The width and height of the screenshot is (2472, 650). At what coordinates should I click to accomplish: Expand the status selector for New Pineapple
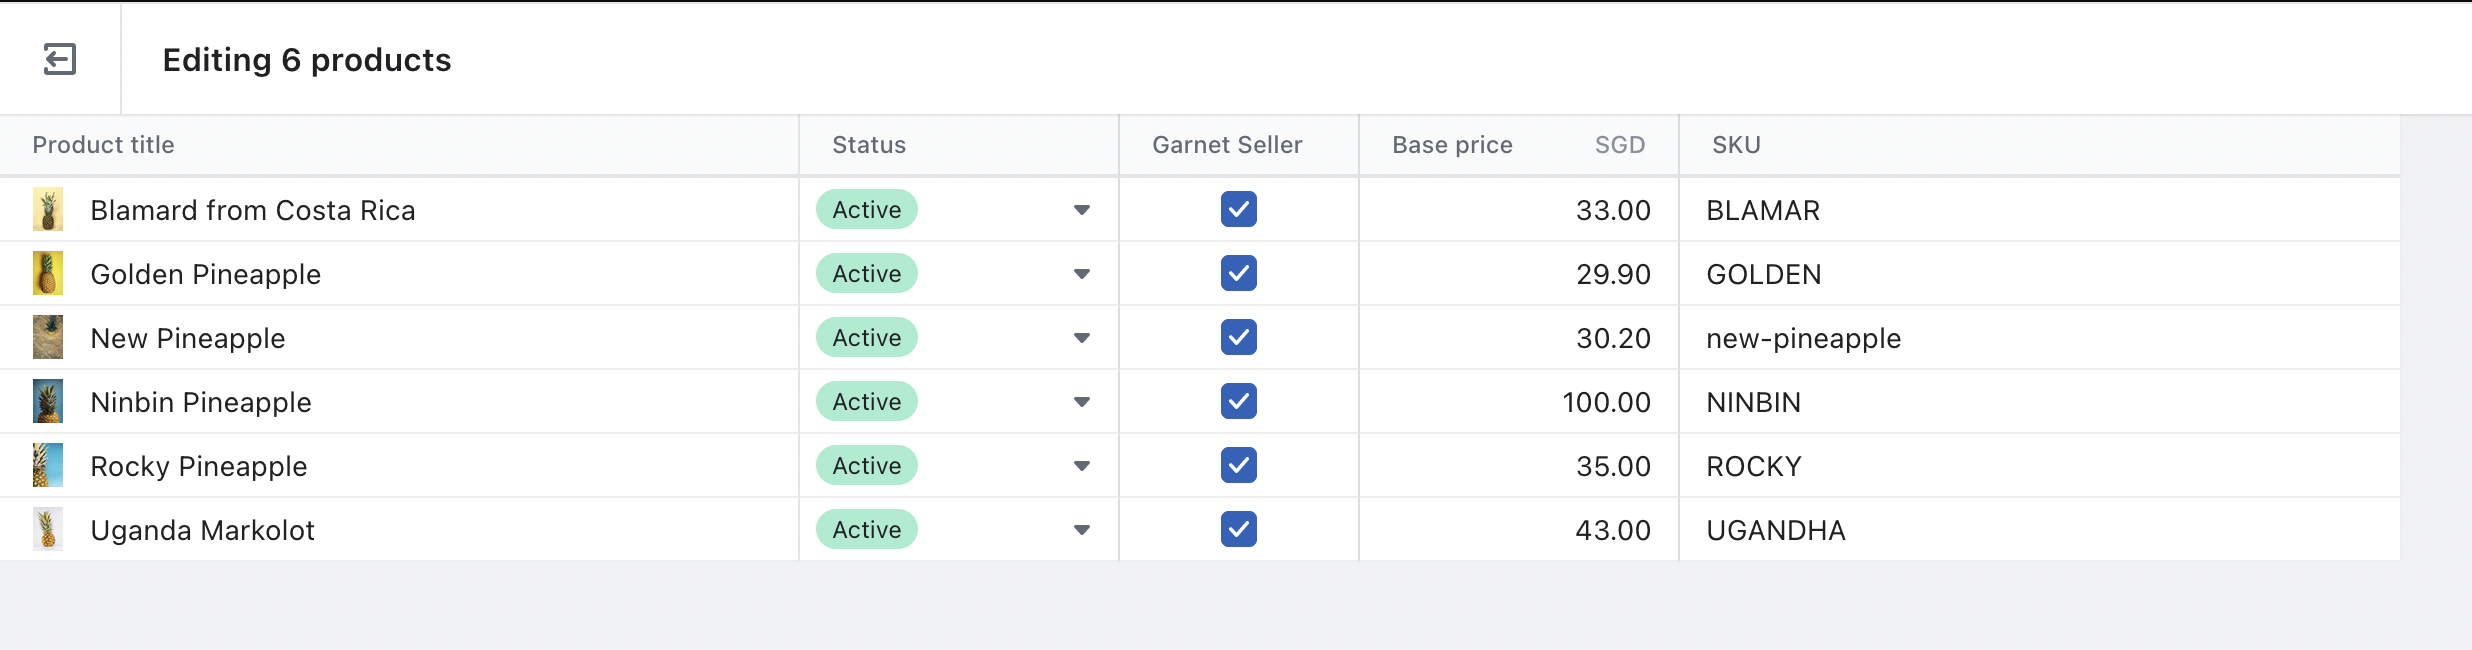(1081, 337)
